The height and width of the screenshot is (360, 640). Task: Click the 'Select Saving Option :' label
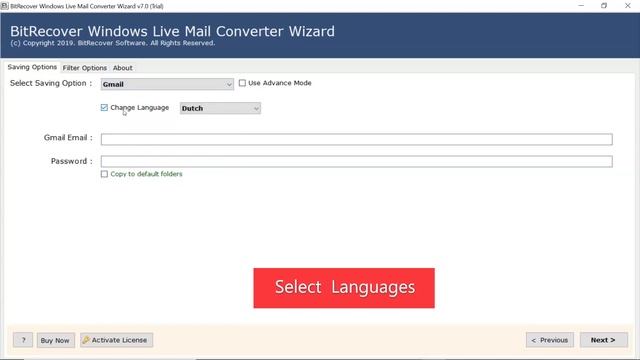click(x=51, y=83)
